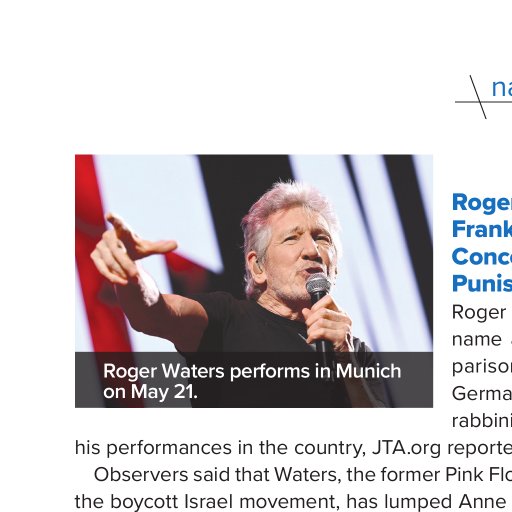The height and width of the screenshot is (512, 512).
Task: Open the blue headline beginning with "Roger"
Action: click(x=482, y=243)
